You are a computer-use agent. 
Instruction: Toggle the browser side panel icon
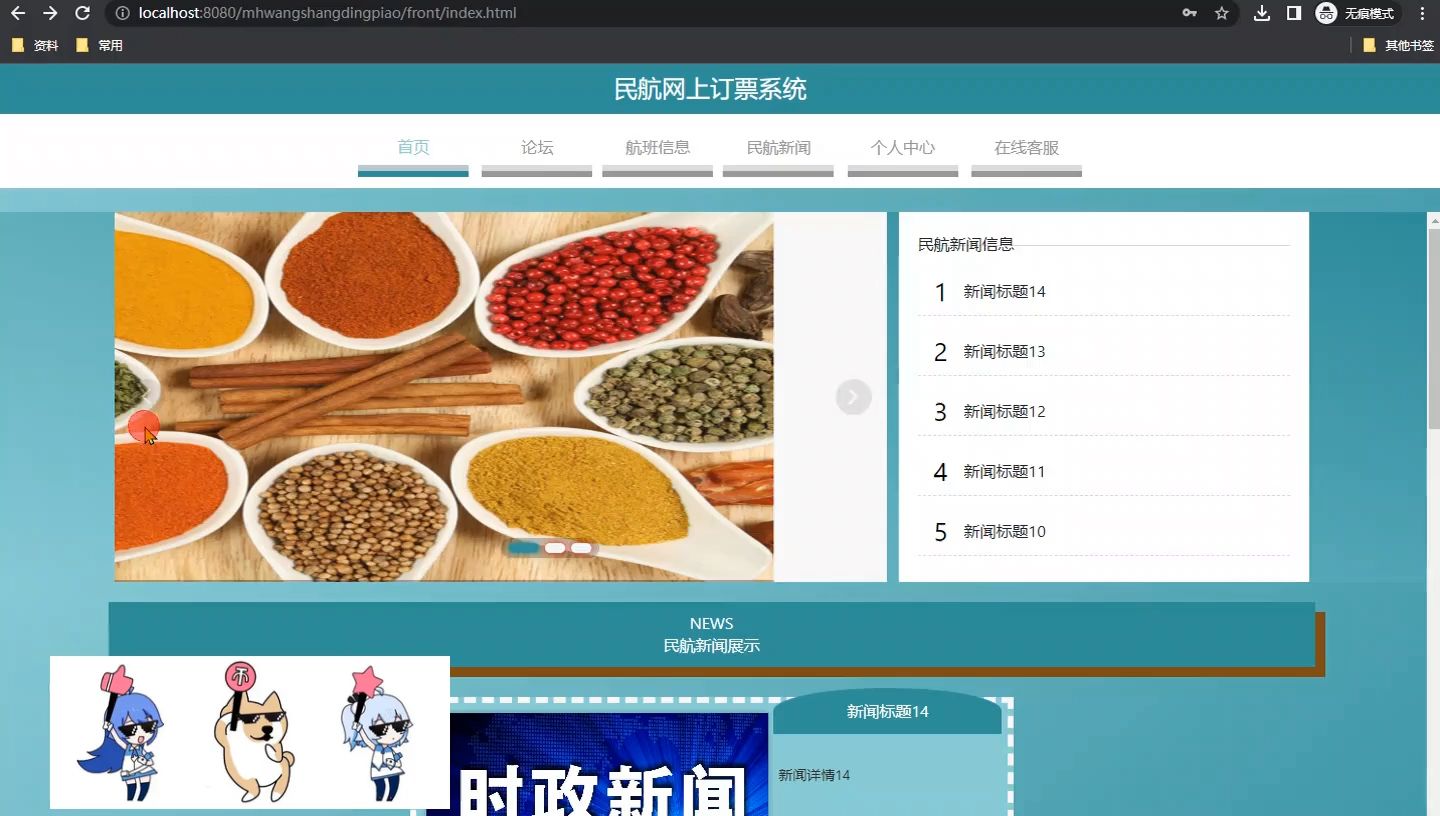tap(1293, 13)
